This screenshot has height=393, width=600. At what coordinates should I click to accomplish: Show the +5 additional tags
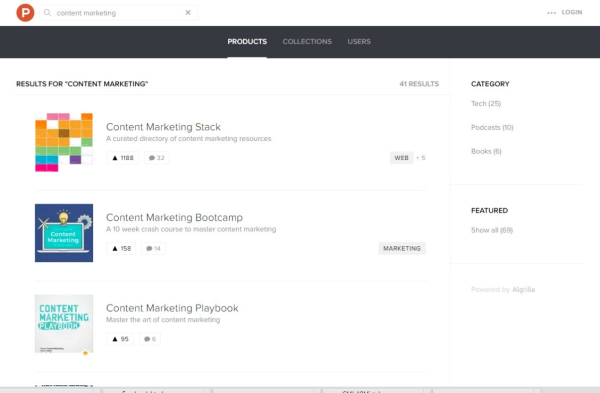pos(421,158)
